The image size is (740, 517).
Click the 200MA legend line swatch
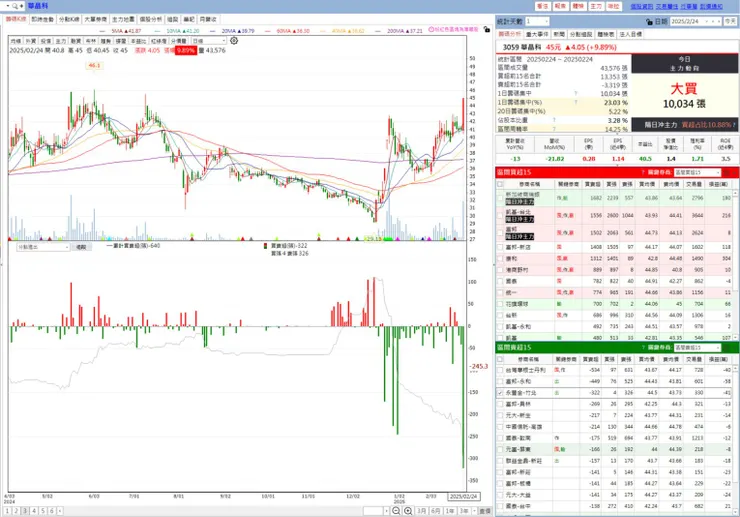click(378, 31)
